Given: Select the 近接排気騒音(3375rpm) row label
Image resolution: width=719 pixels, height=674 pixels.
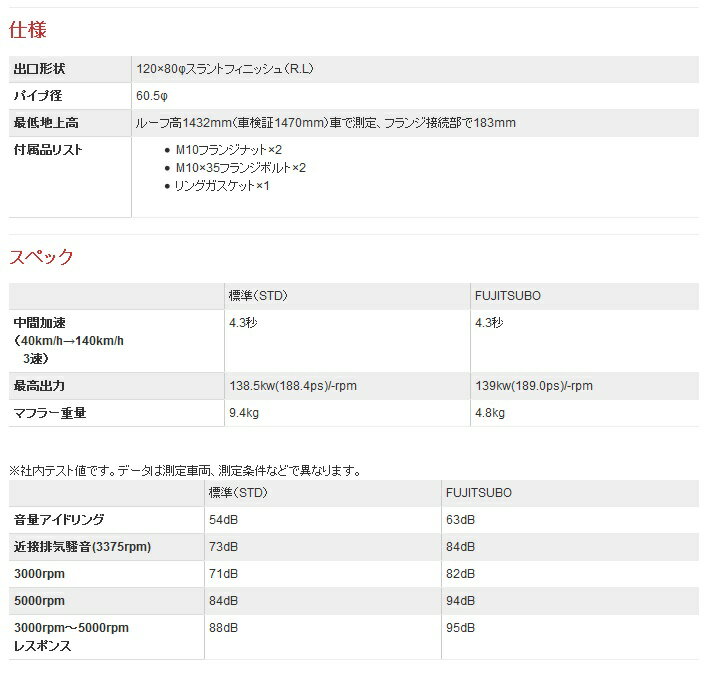Looking at the screenshot, I should tap(82, 547).
